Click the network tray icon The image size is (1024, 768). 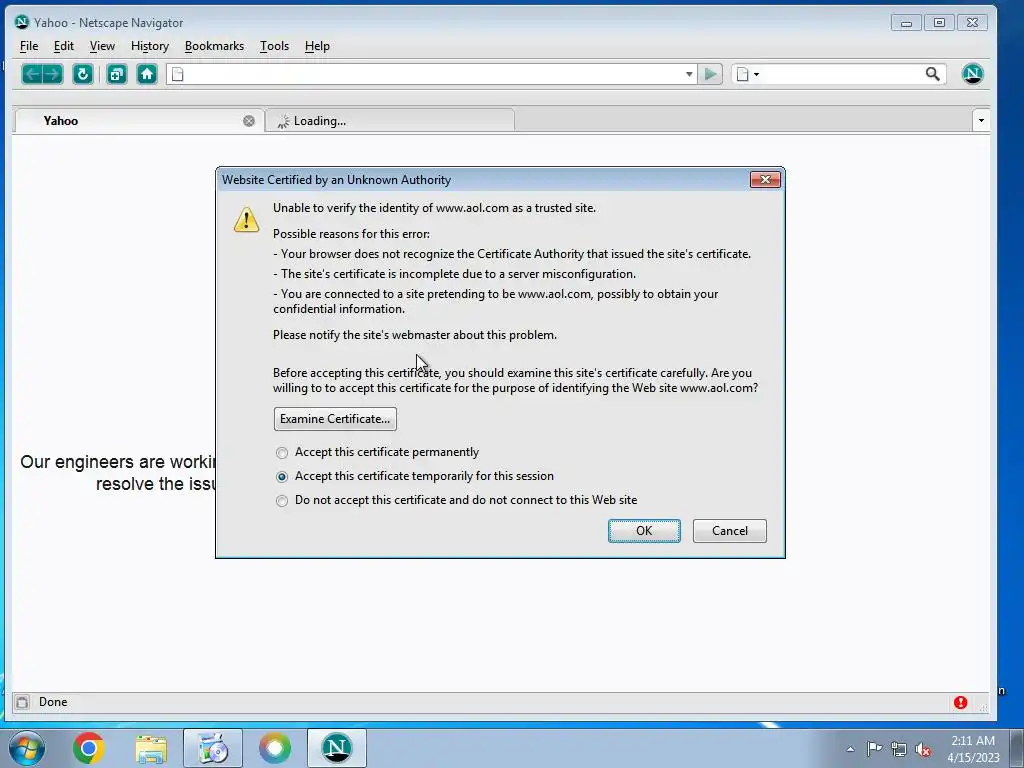(x=899, y=749)
